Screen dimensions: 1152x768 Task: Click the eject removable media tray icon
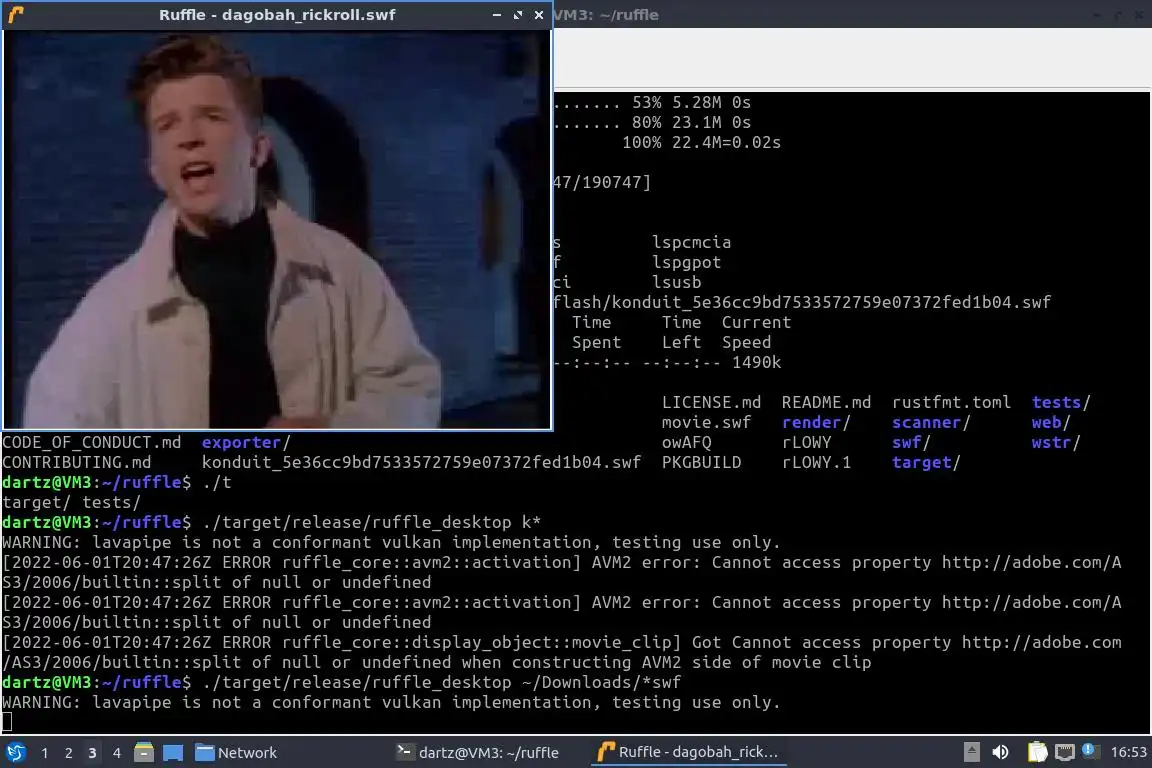tap(971, 752)
